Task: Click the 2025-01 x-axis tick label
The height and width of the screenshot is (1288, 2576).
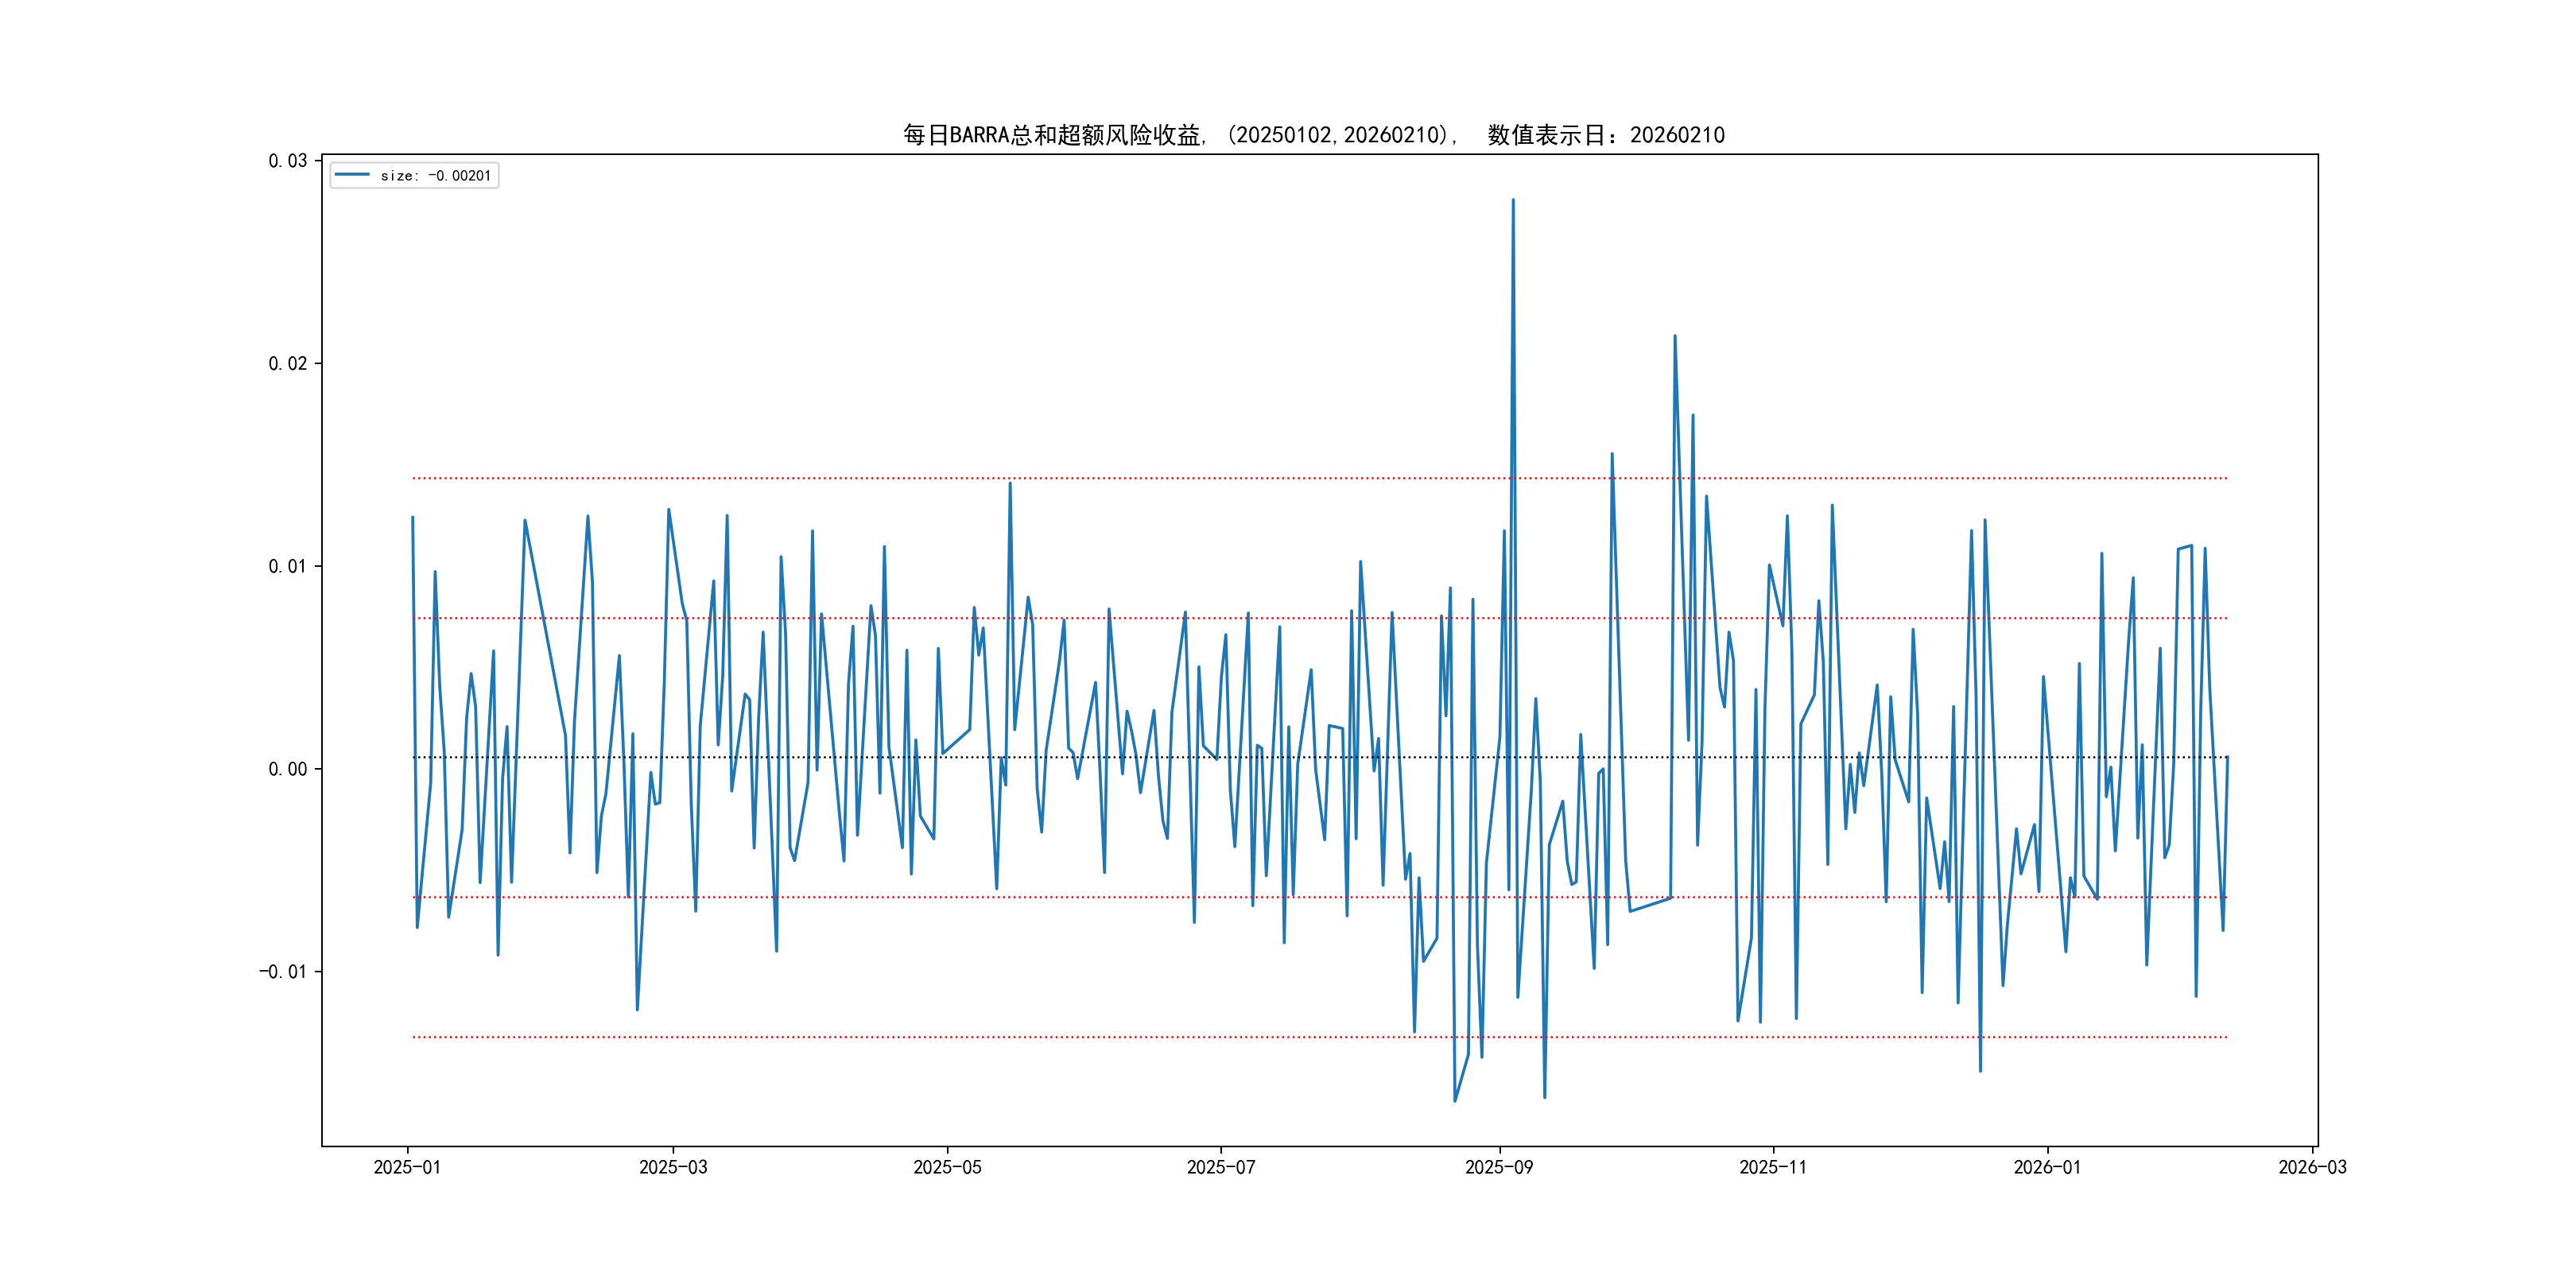Action: click(407, 1167)
